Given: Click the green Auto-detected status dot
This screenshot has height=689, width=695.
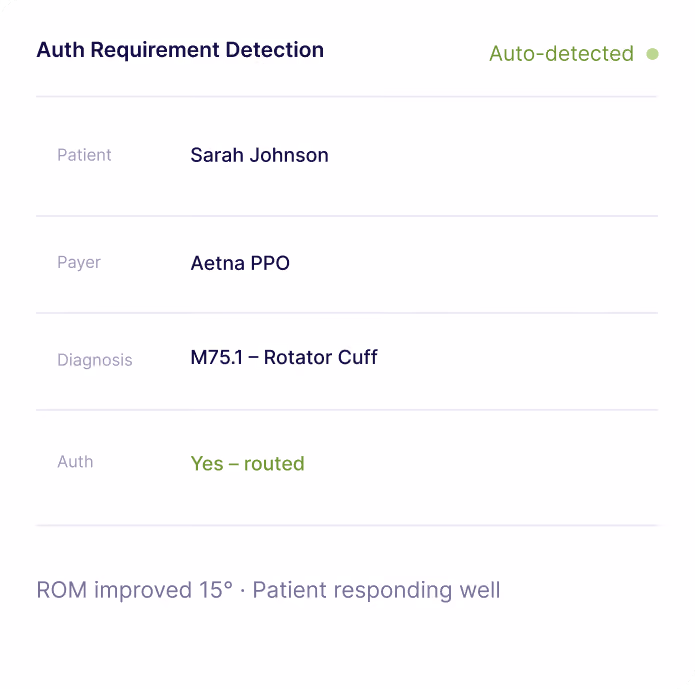Looking at the screenshot, I should [652, 54].
